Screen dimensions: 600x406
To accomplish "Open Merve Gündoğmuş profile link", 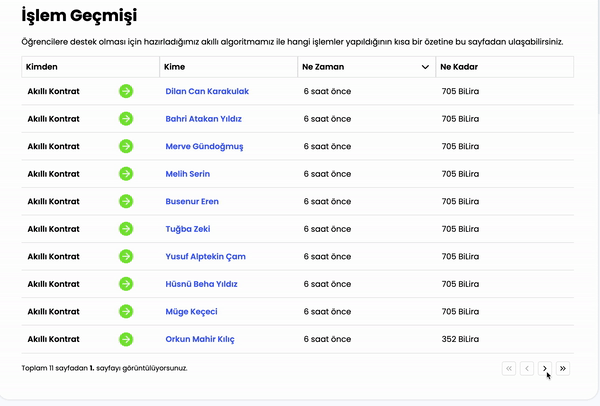I will [x=204, y=147].
